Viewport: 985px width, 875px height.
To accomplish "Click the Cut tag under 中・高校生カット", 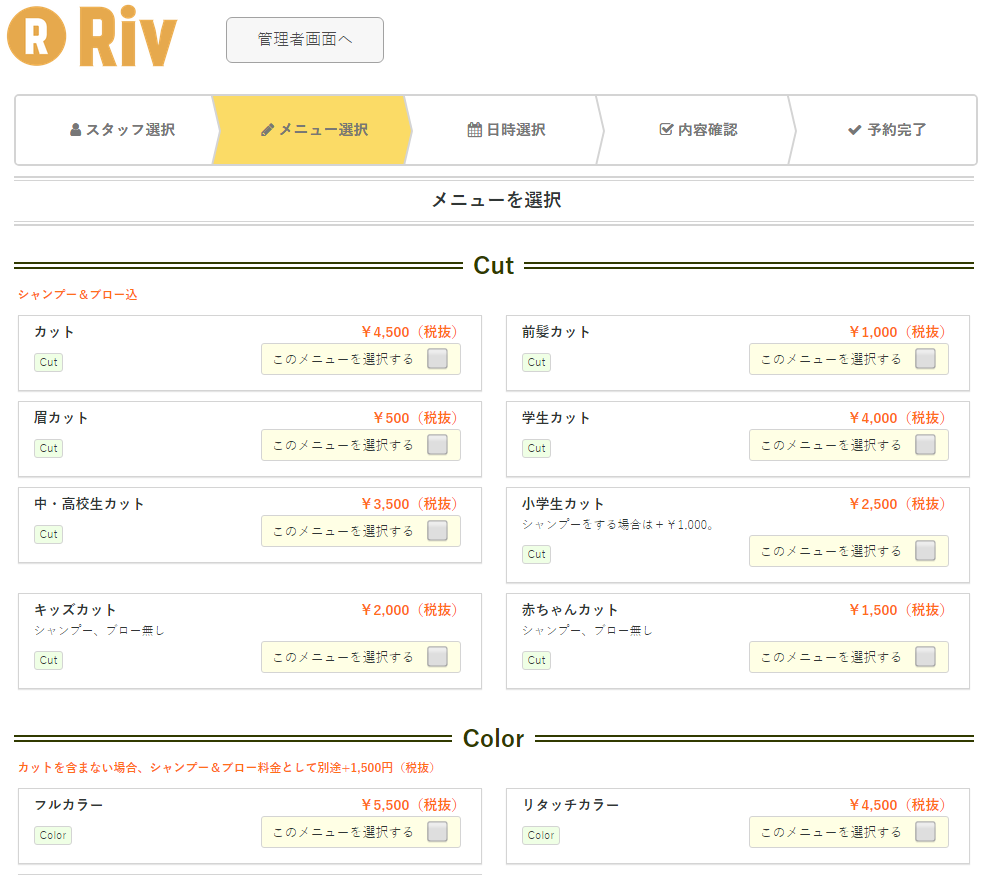I will pyautogui.click(x=48, y=535).
